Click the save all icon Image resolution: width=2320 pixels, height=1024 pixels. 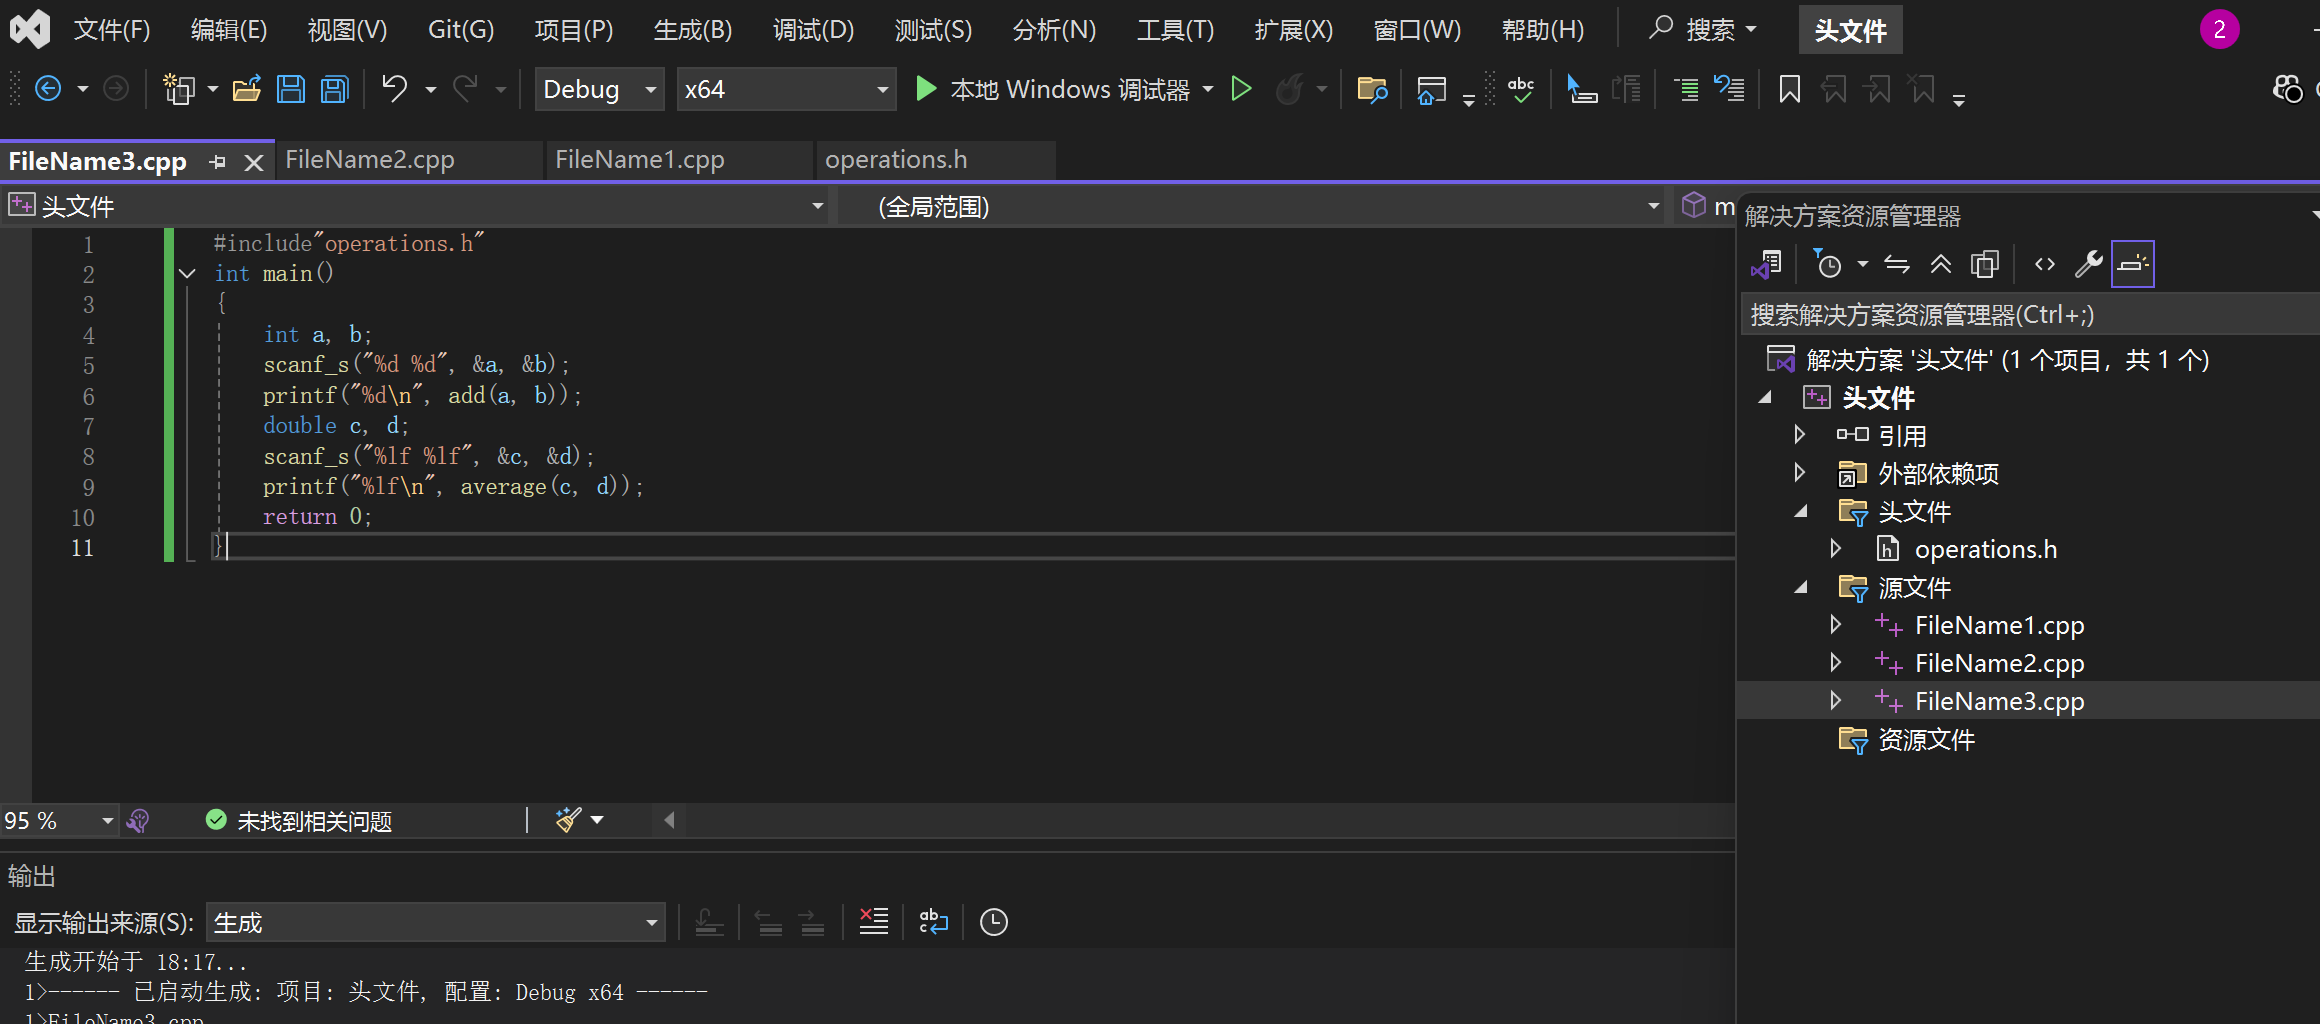(x=335, y=89)
